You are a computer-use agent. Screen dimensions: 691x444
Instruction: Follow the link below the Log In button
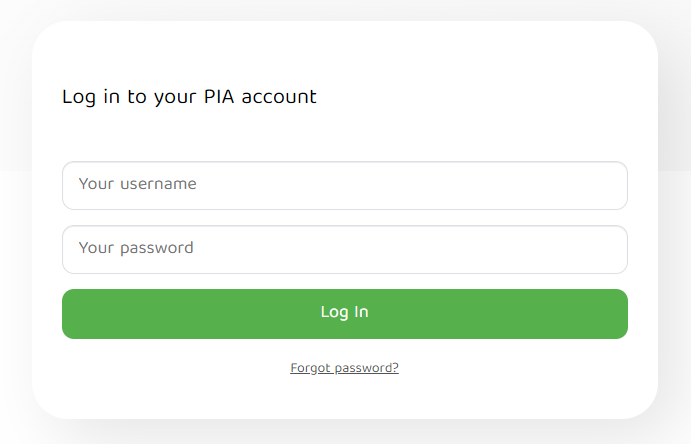344,368
